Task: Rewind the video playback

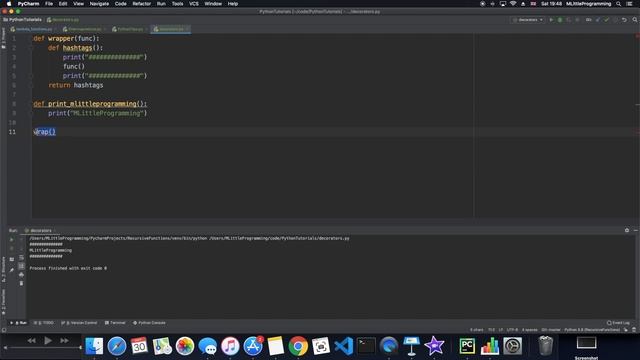Action: (x=31, y=340)
